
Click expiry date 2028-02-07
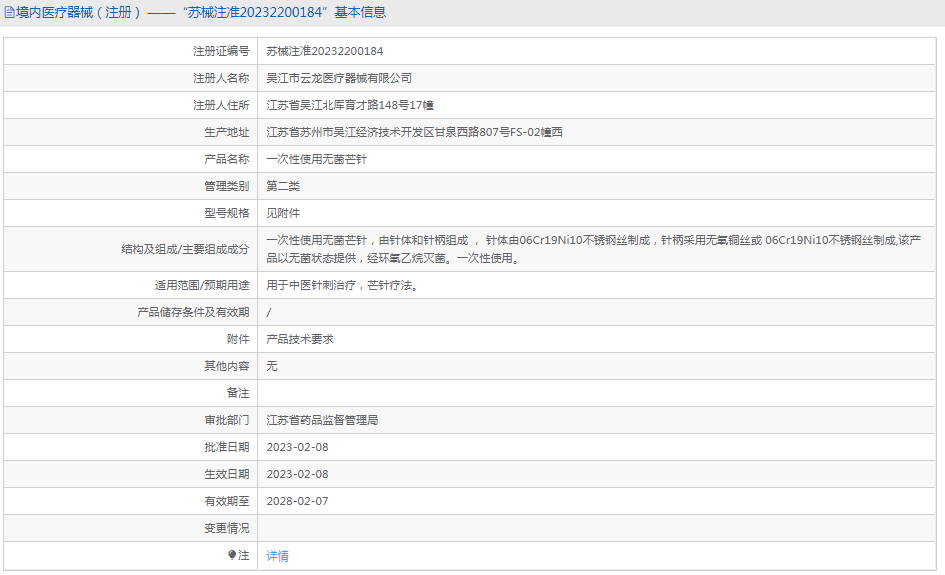click(298, 501)
